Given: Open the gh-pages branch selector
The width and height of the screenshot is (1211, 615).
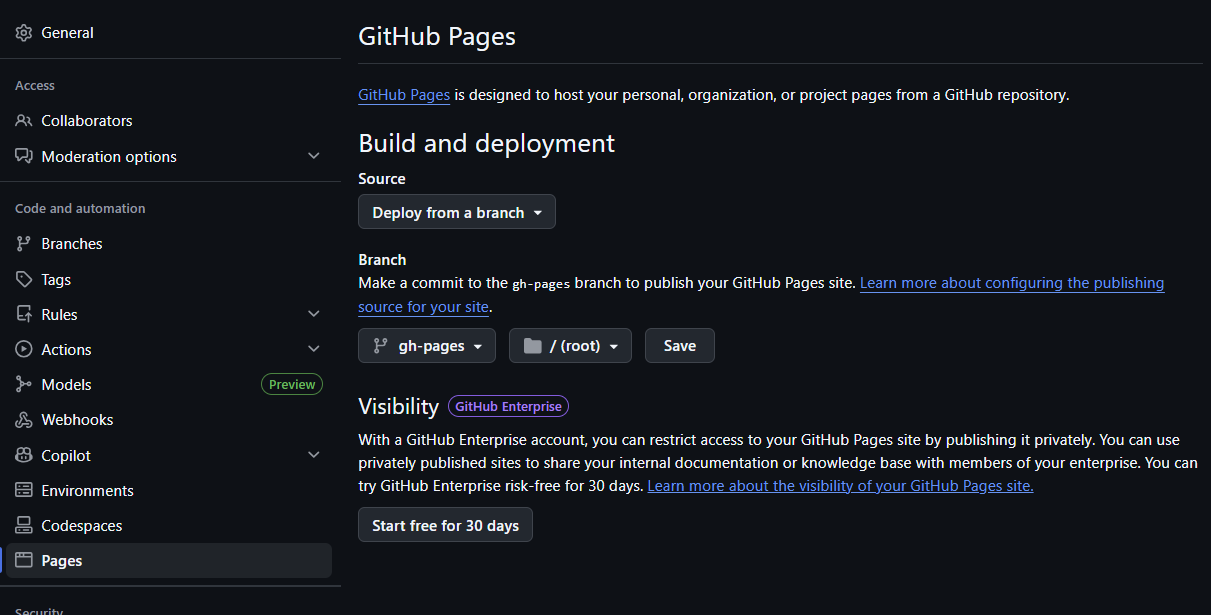Looking at the screenshot, I should coord(426,346).
